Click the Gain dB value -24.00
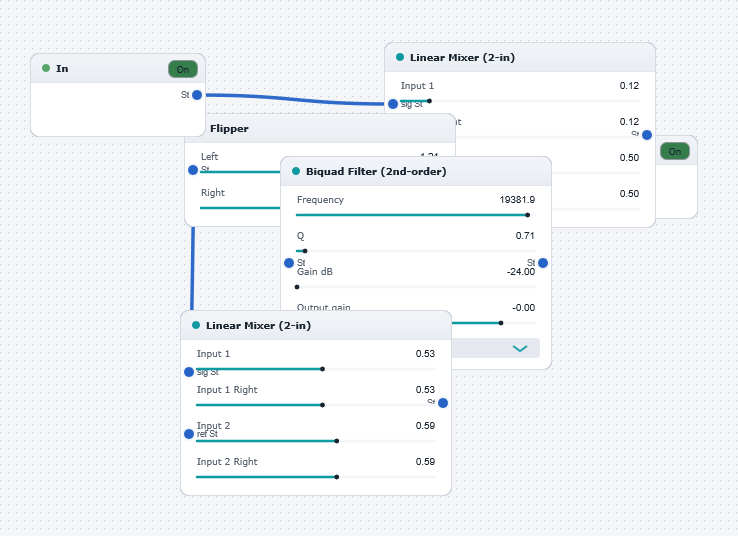 pyautogui.click(x=521, y=272)
